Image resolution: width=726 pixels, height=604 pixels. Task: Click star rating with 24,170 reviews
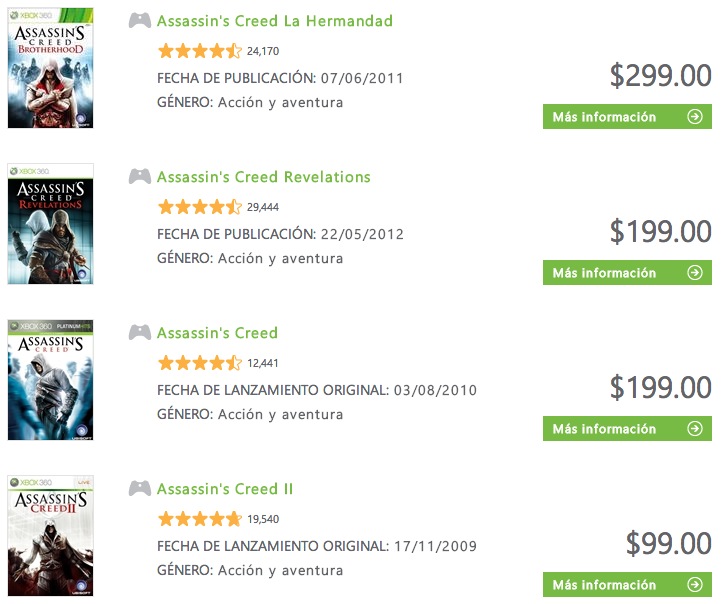coord(199,51)
